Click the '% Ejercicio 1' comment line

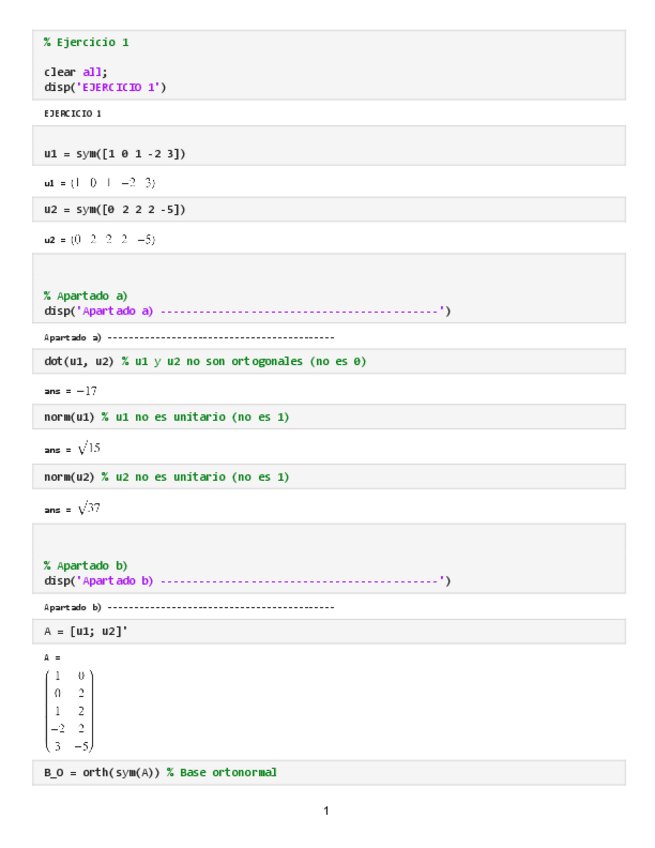click(x=86, y=43)
